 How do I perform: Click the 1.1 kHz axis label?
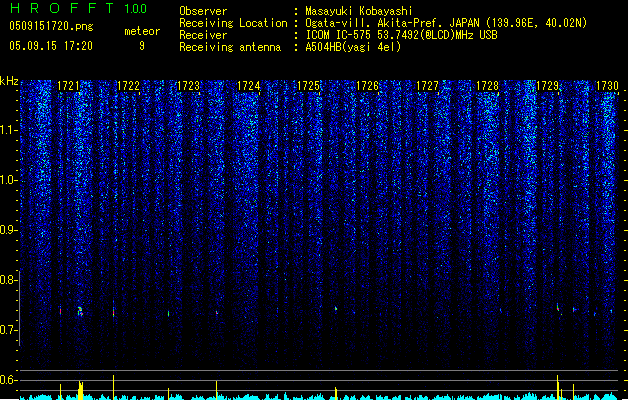pyautogui.click(x=8, y=130)
